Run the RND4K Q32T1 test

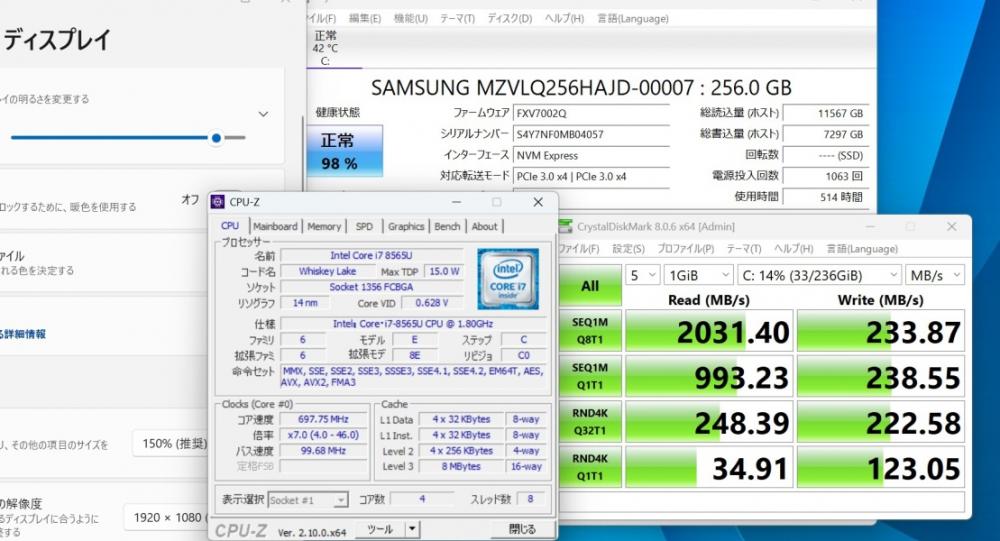coord(590,421)
